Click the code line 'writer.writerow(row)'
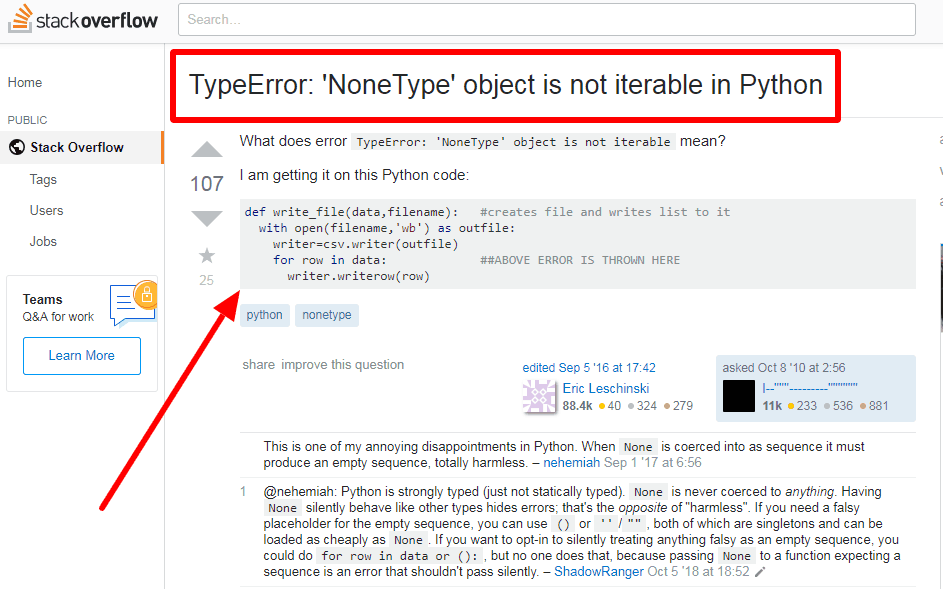Viewport: 943px width, 589px height. (358, 276)
